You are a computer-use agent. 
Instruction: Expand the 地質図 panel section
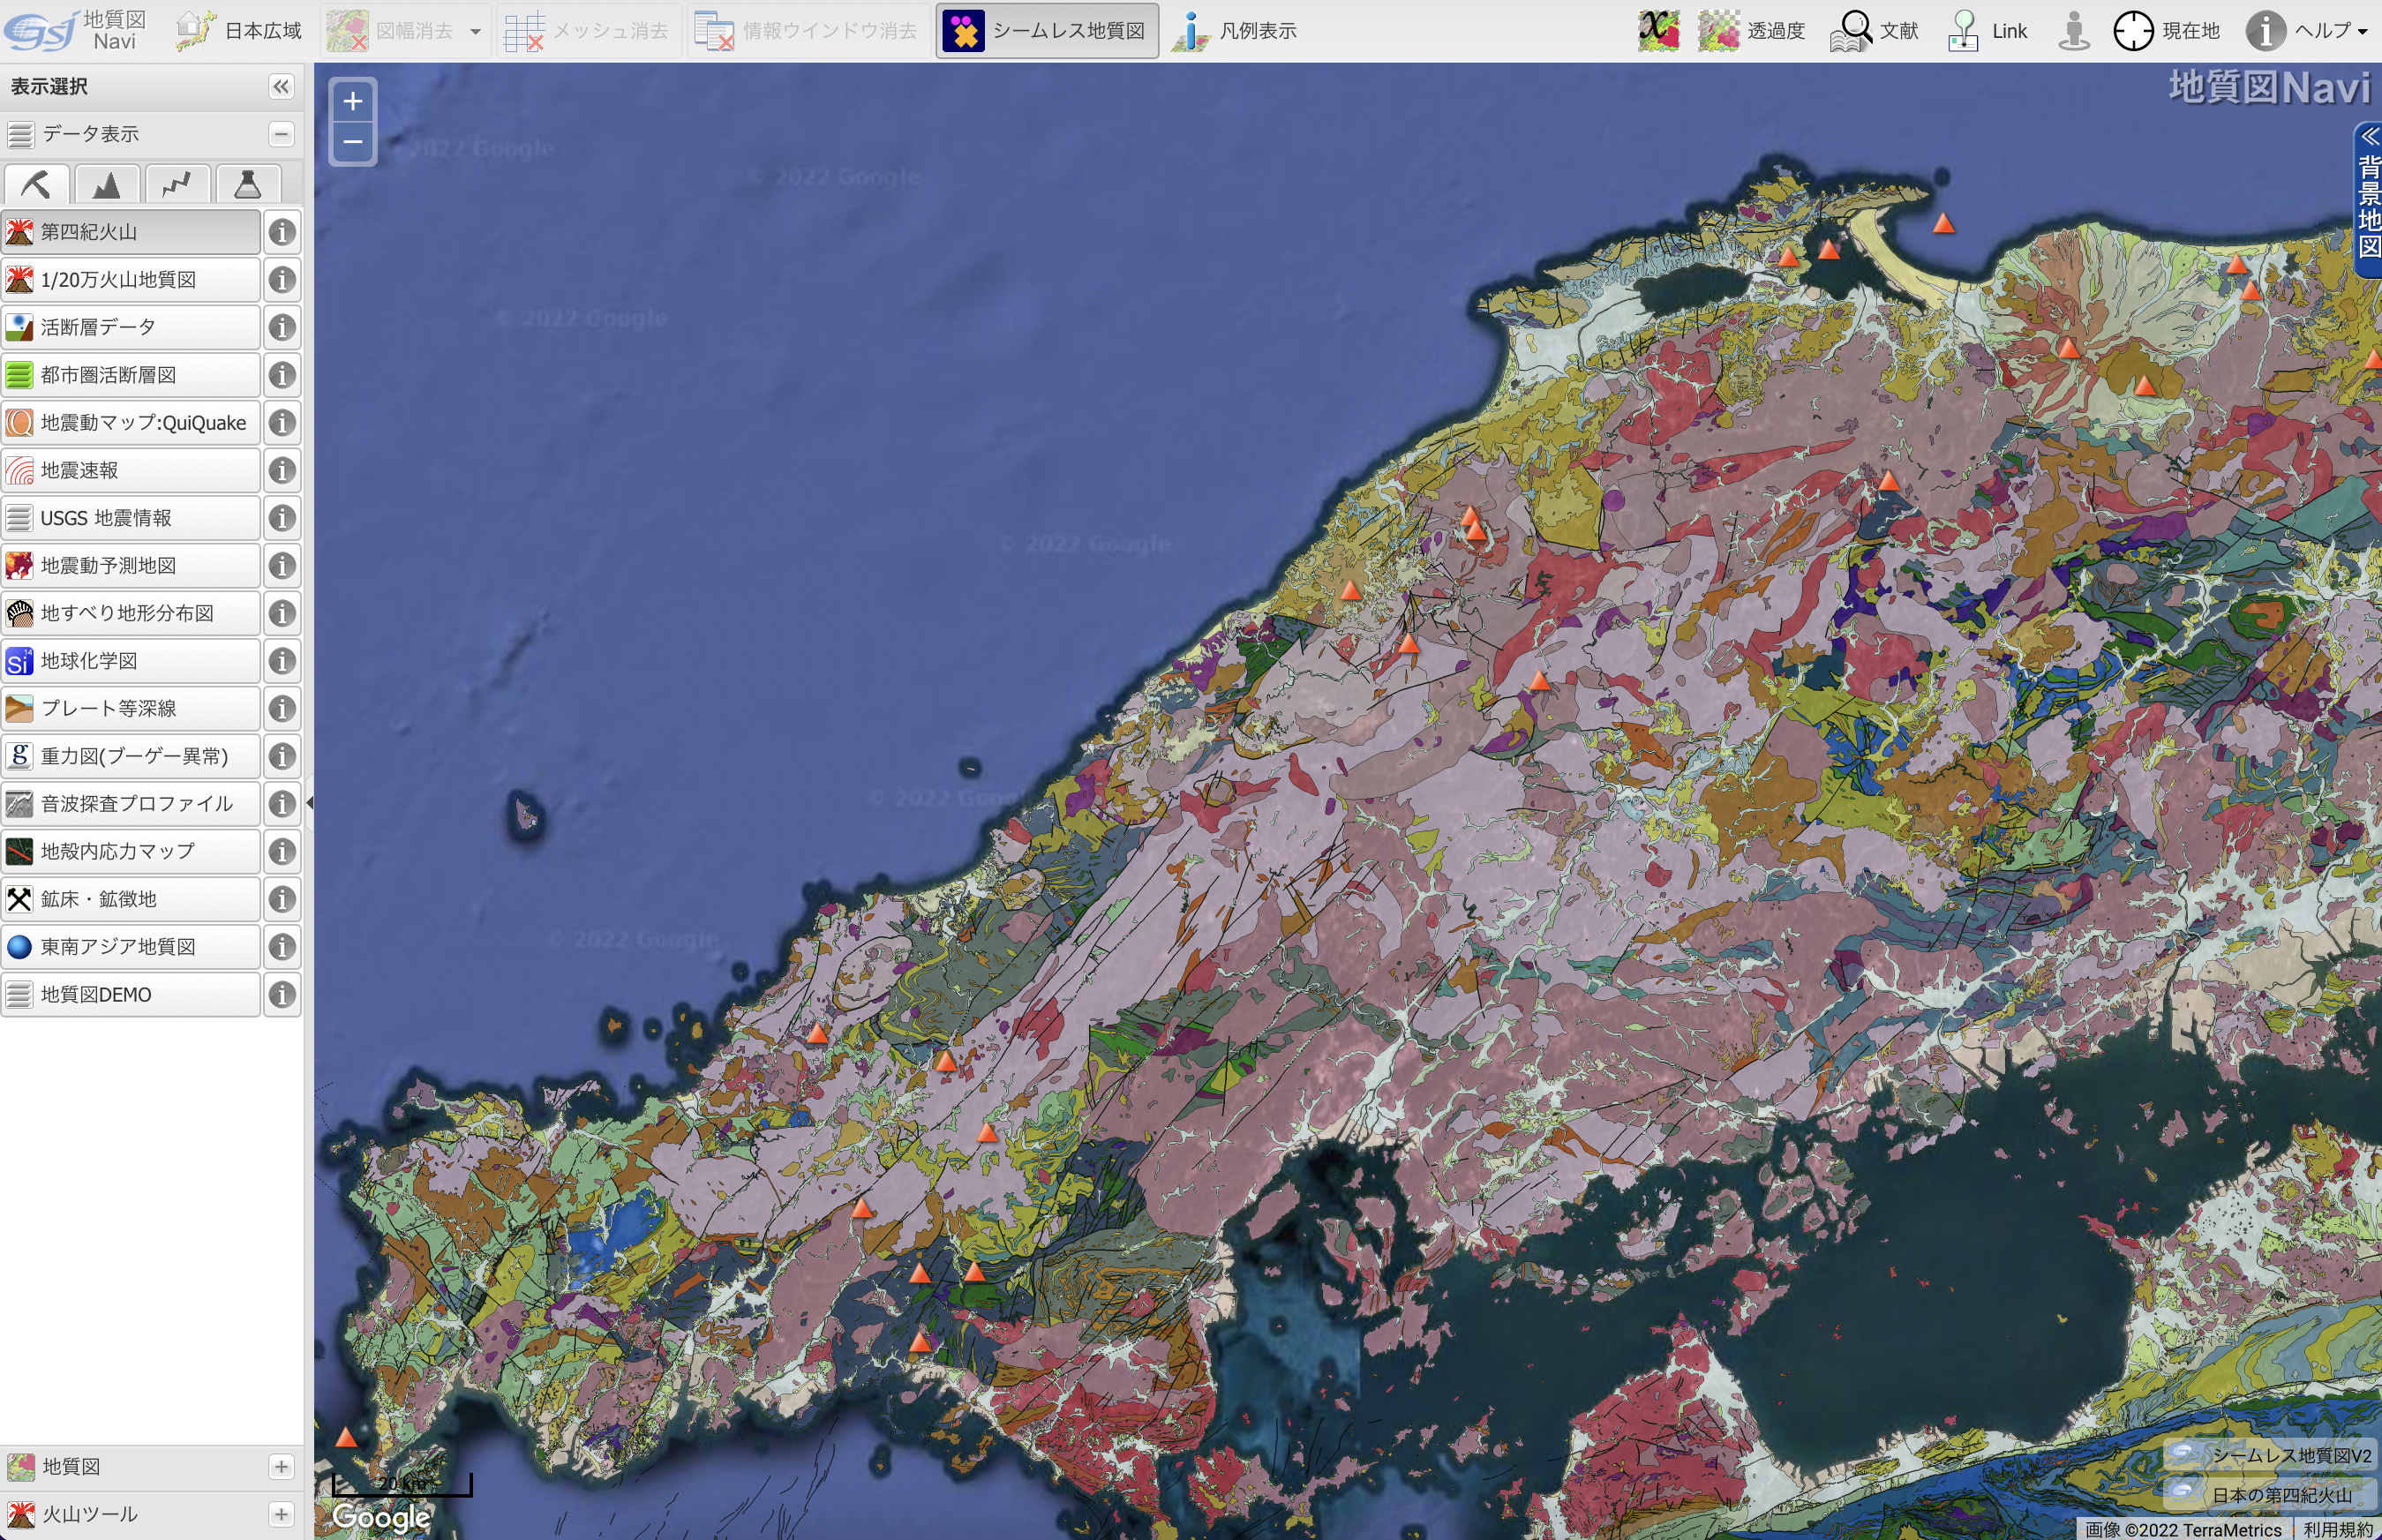pos(281,1466)
